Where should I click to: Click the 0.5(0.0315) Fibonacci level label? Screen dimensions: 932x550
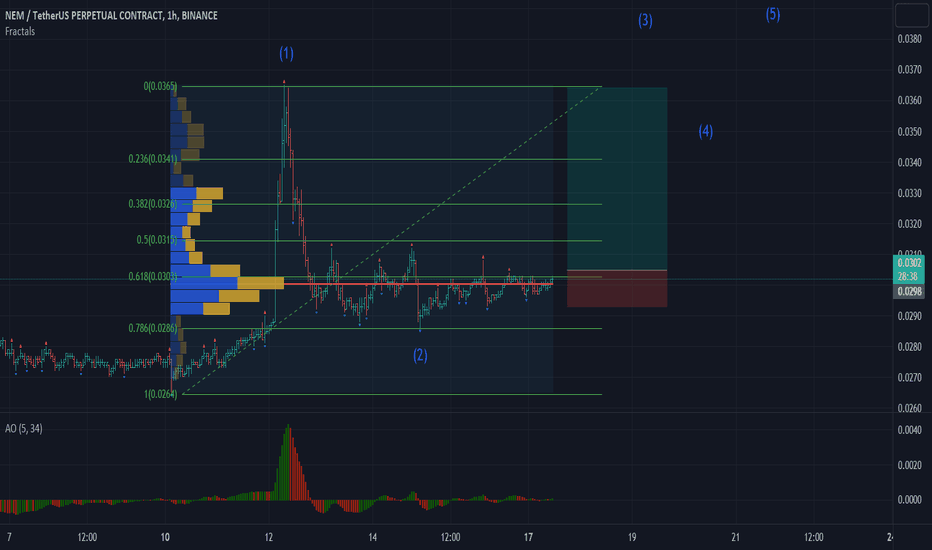click(157, 240)
